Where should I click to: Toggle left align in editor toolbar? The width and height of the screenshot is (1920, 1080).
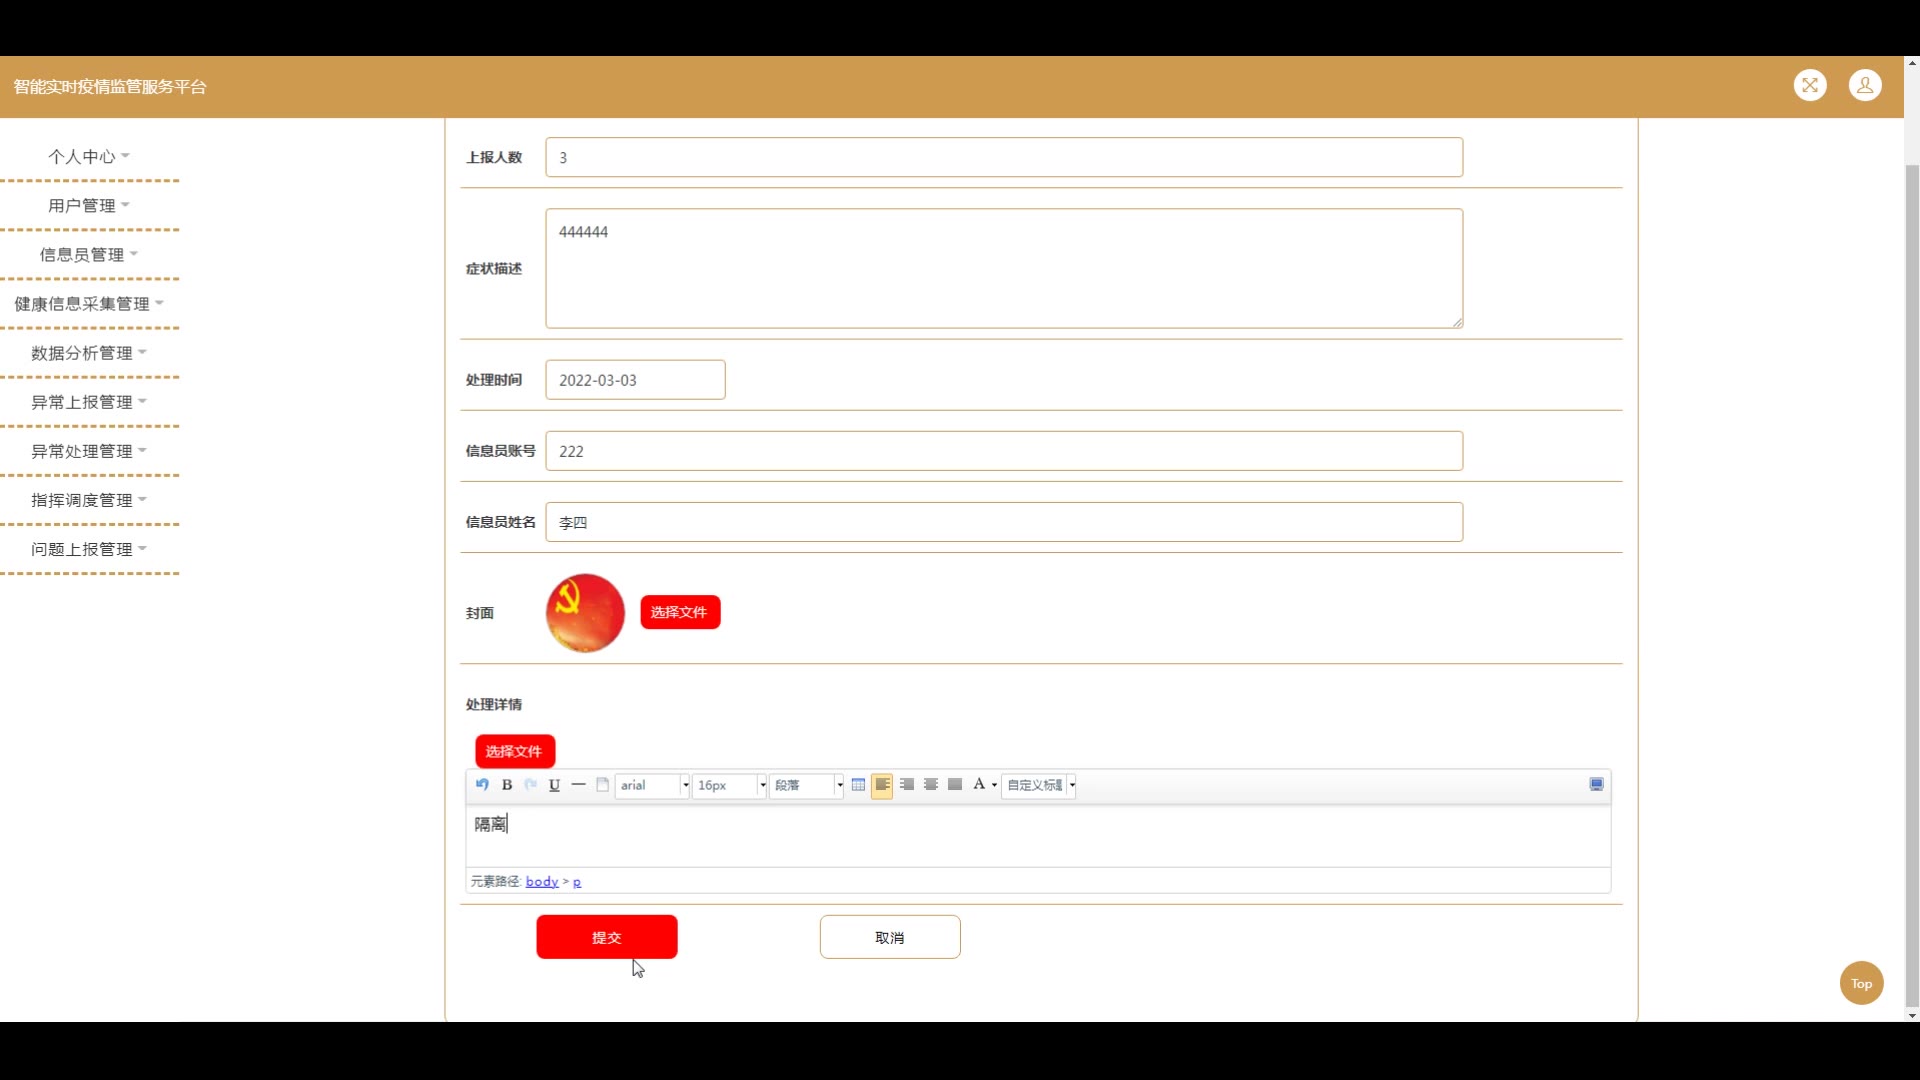pos(882,785)
